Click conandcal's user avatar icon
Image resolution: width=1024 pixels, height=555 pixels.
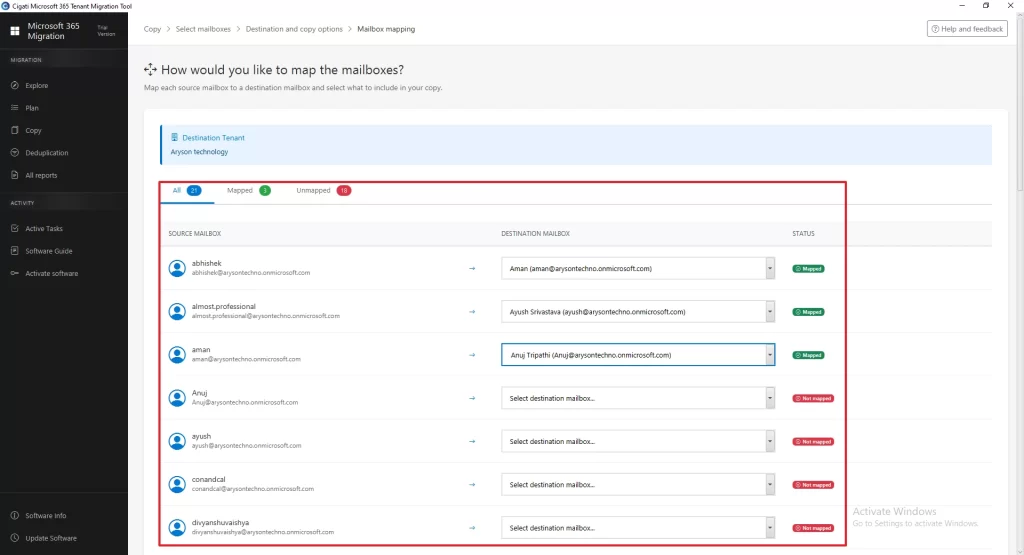177,484
